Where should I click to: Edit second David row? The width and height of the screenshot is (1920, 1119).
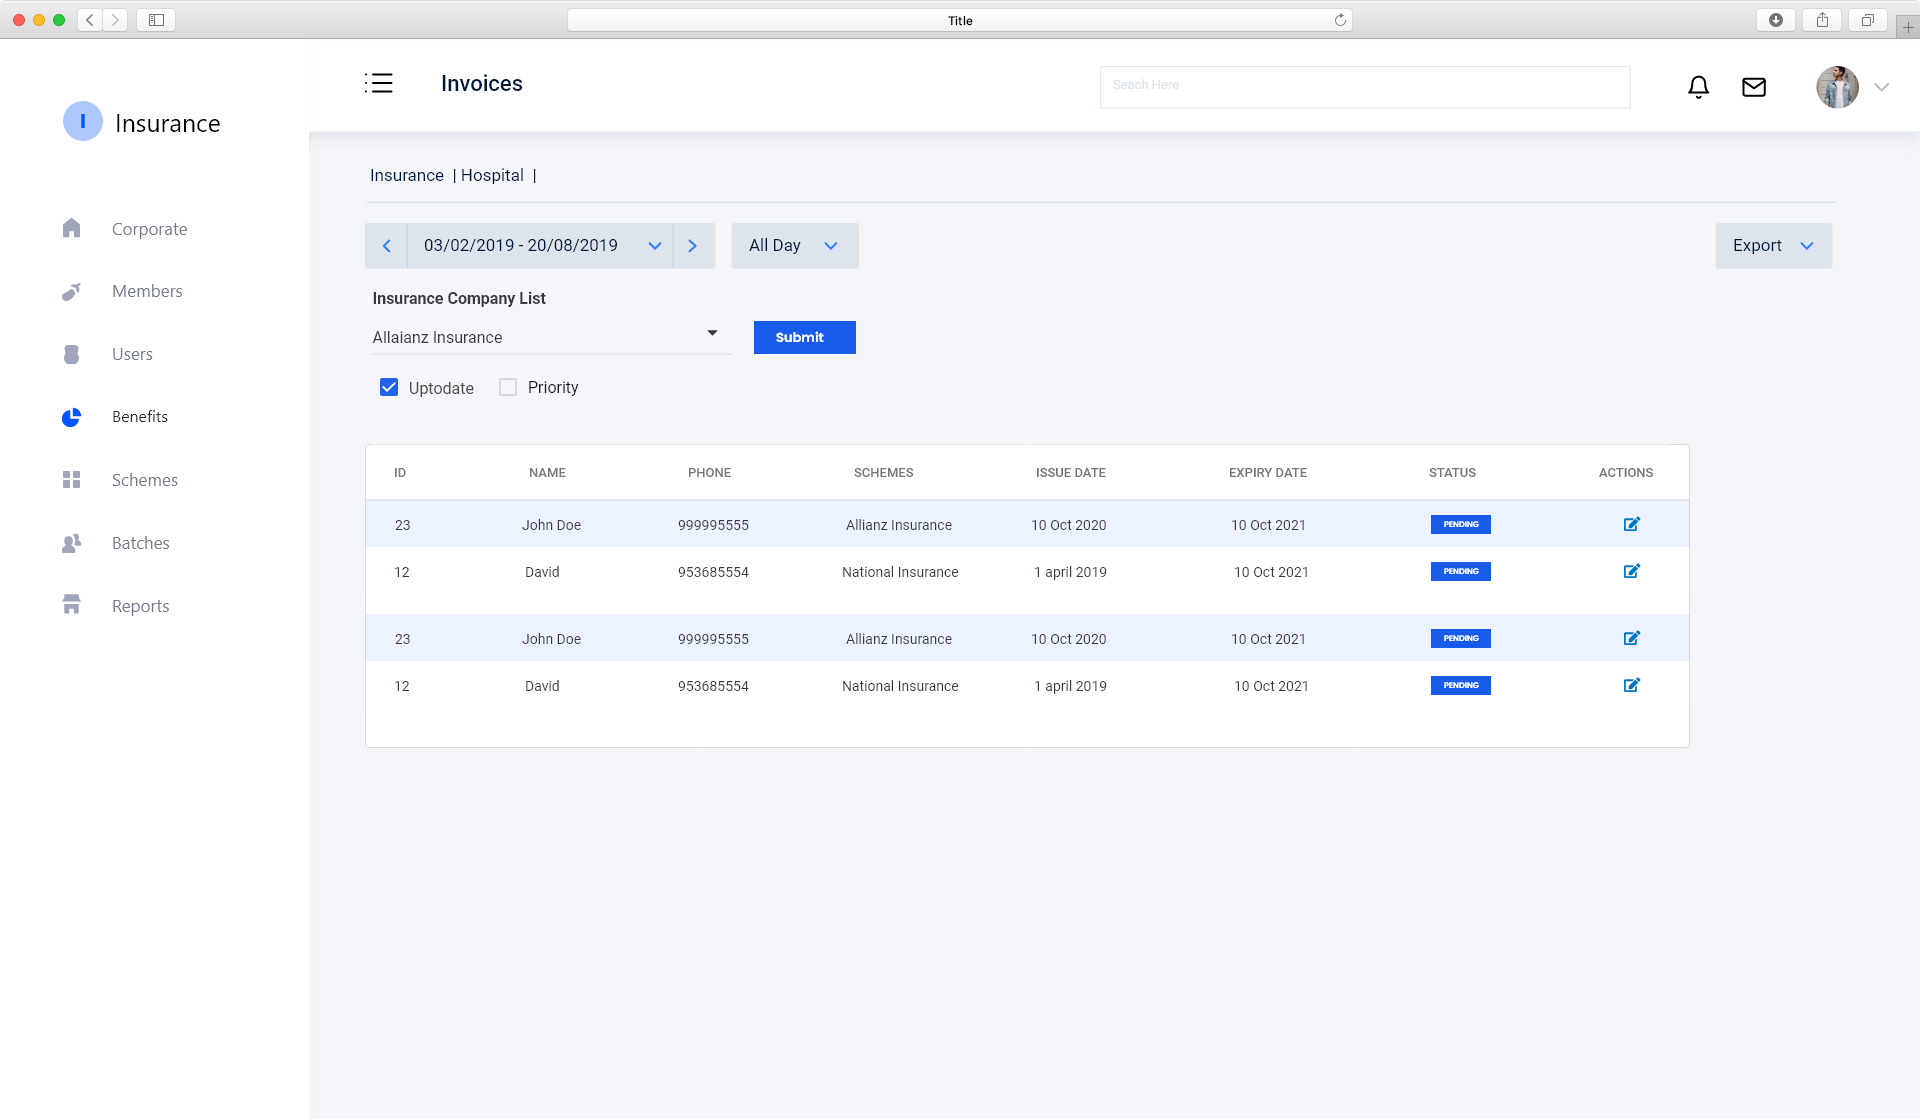click(1631, 685)
